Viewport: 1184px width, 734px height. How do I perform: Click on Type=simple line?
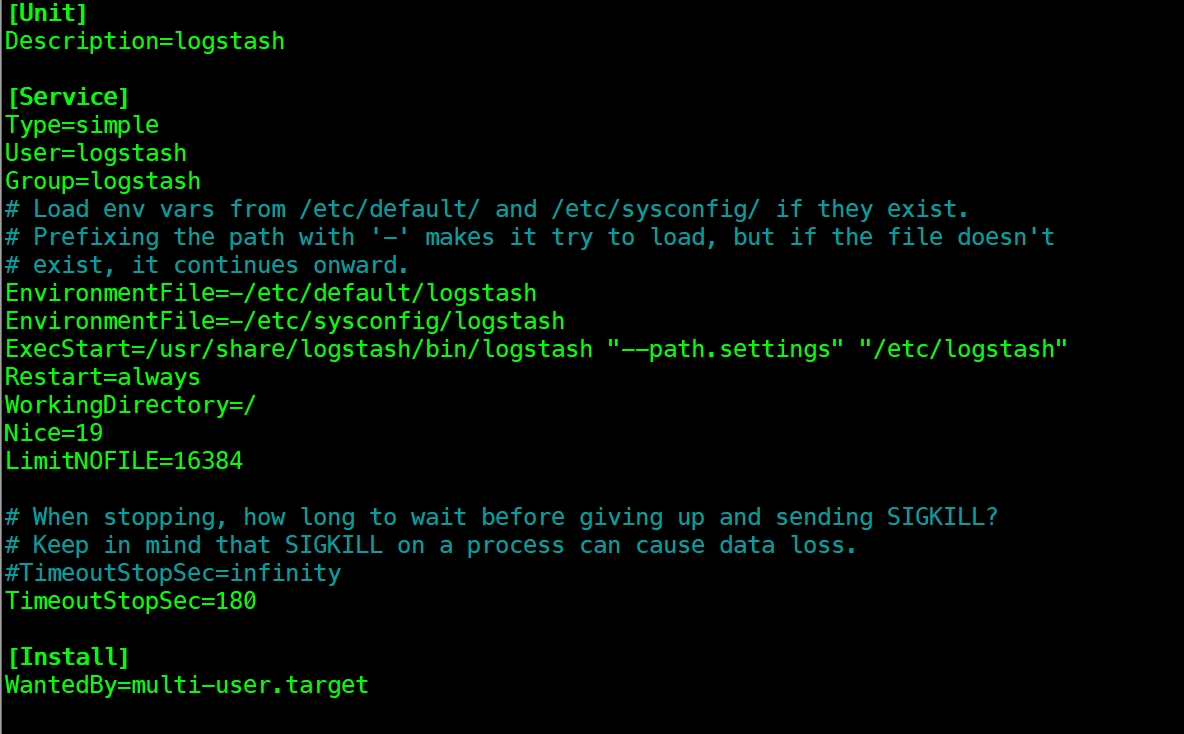(x=82, y=125)
